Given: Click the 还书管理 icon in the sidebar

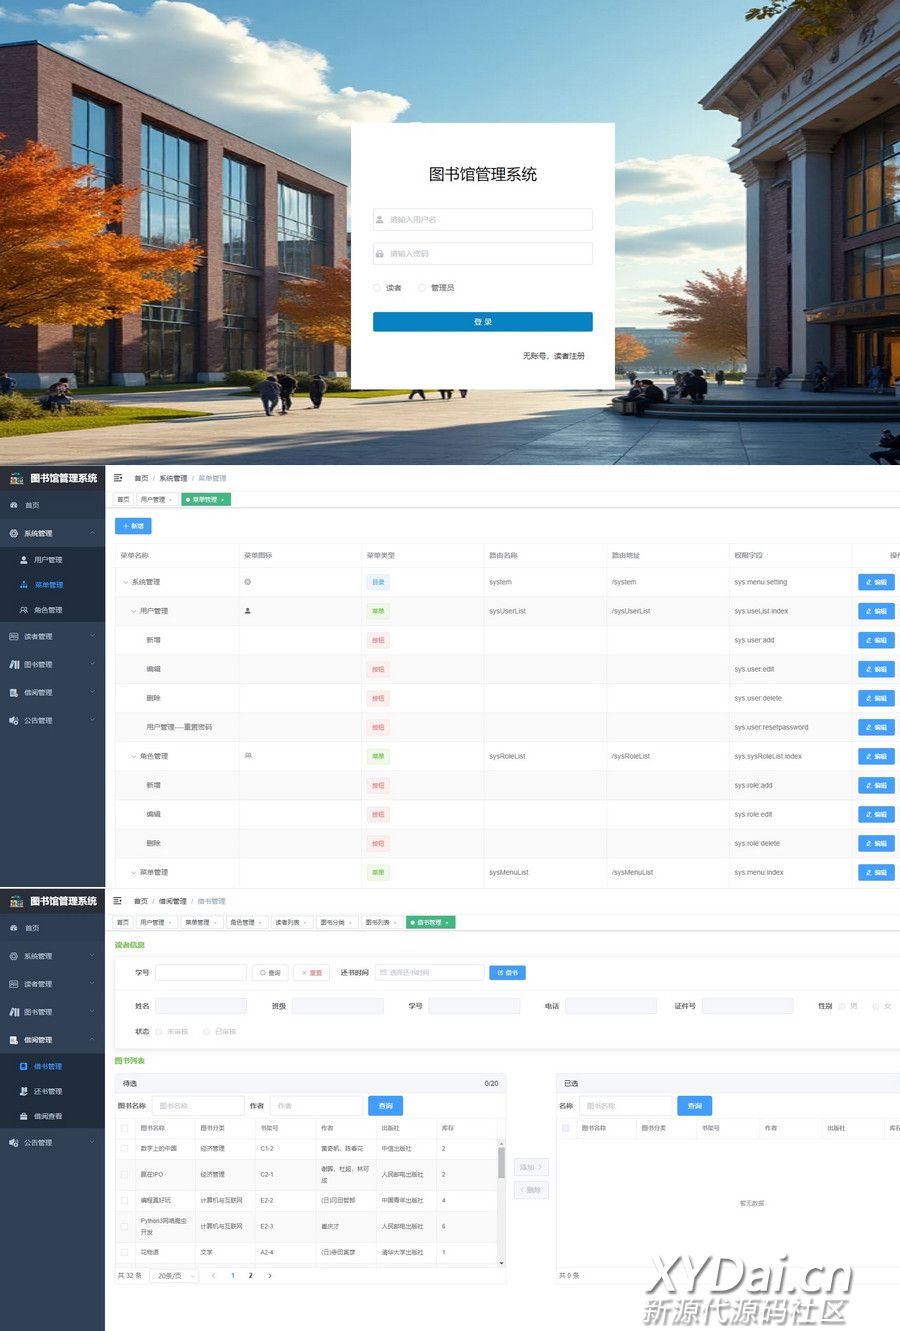Looking at the screenshot, I should pyautogui.click(x=24, y=1091).
